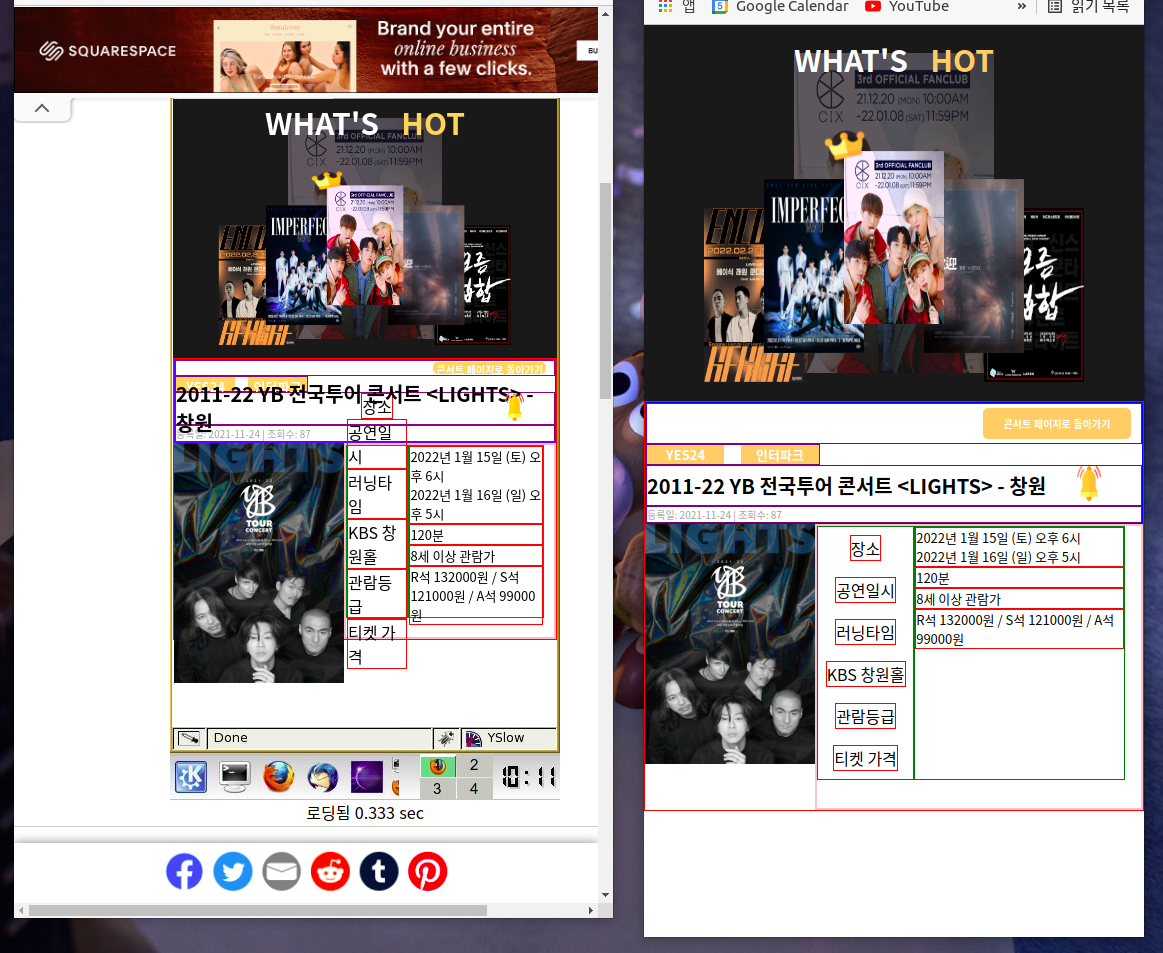This screenshot has width=1163, height=953.
Task: Click the "8세 이상 관람가" value in the right window
Action: pyautogui.click(x=958, y=599)
